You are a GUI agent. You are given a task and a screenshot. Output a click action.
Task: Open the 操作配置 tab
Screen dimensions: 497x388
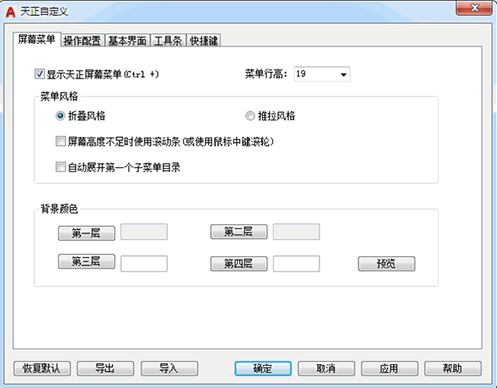coord(82,41)
